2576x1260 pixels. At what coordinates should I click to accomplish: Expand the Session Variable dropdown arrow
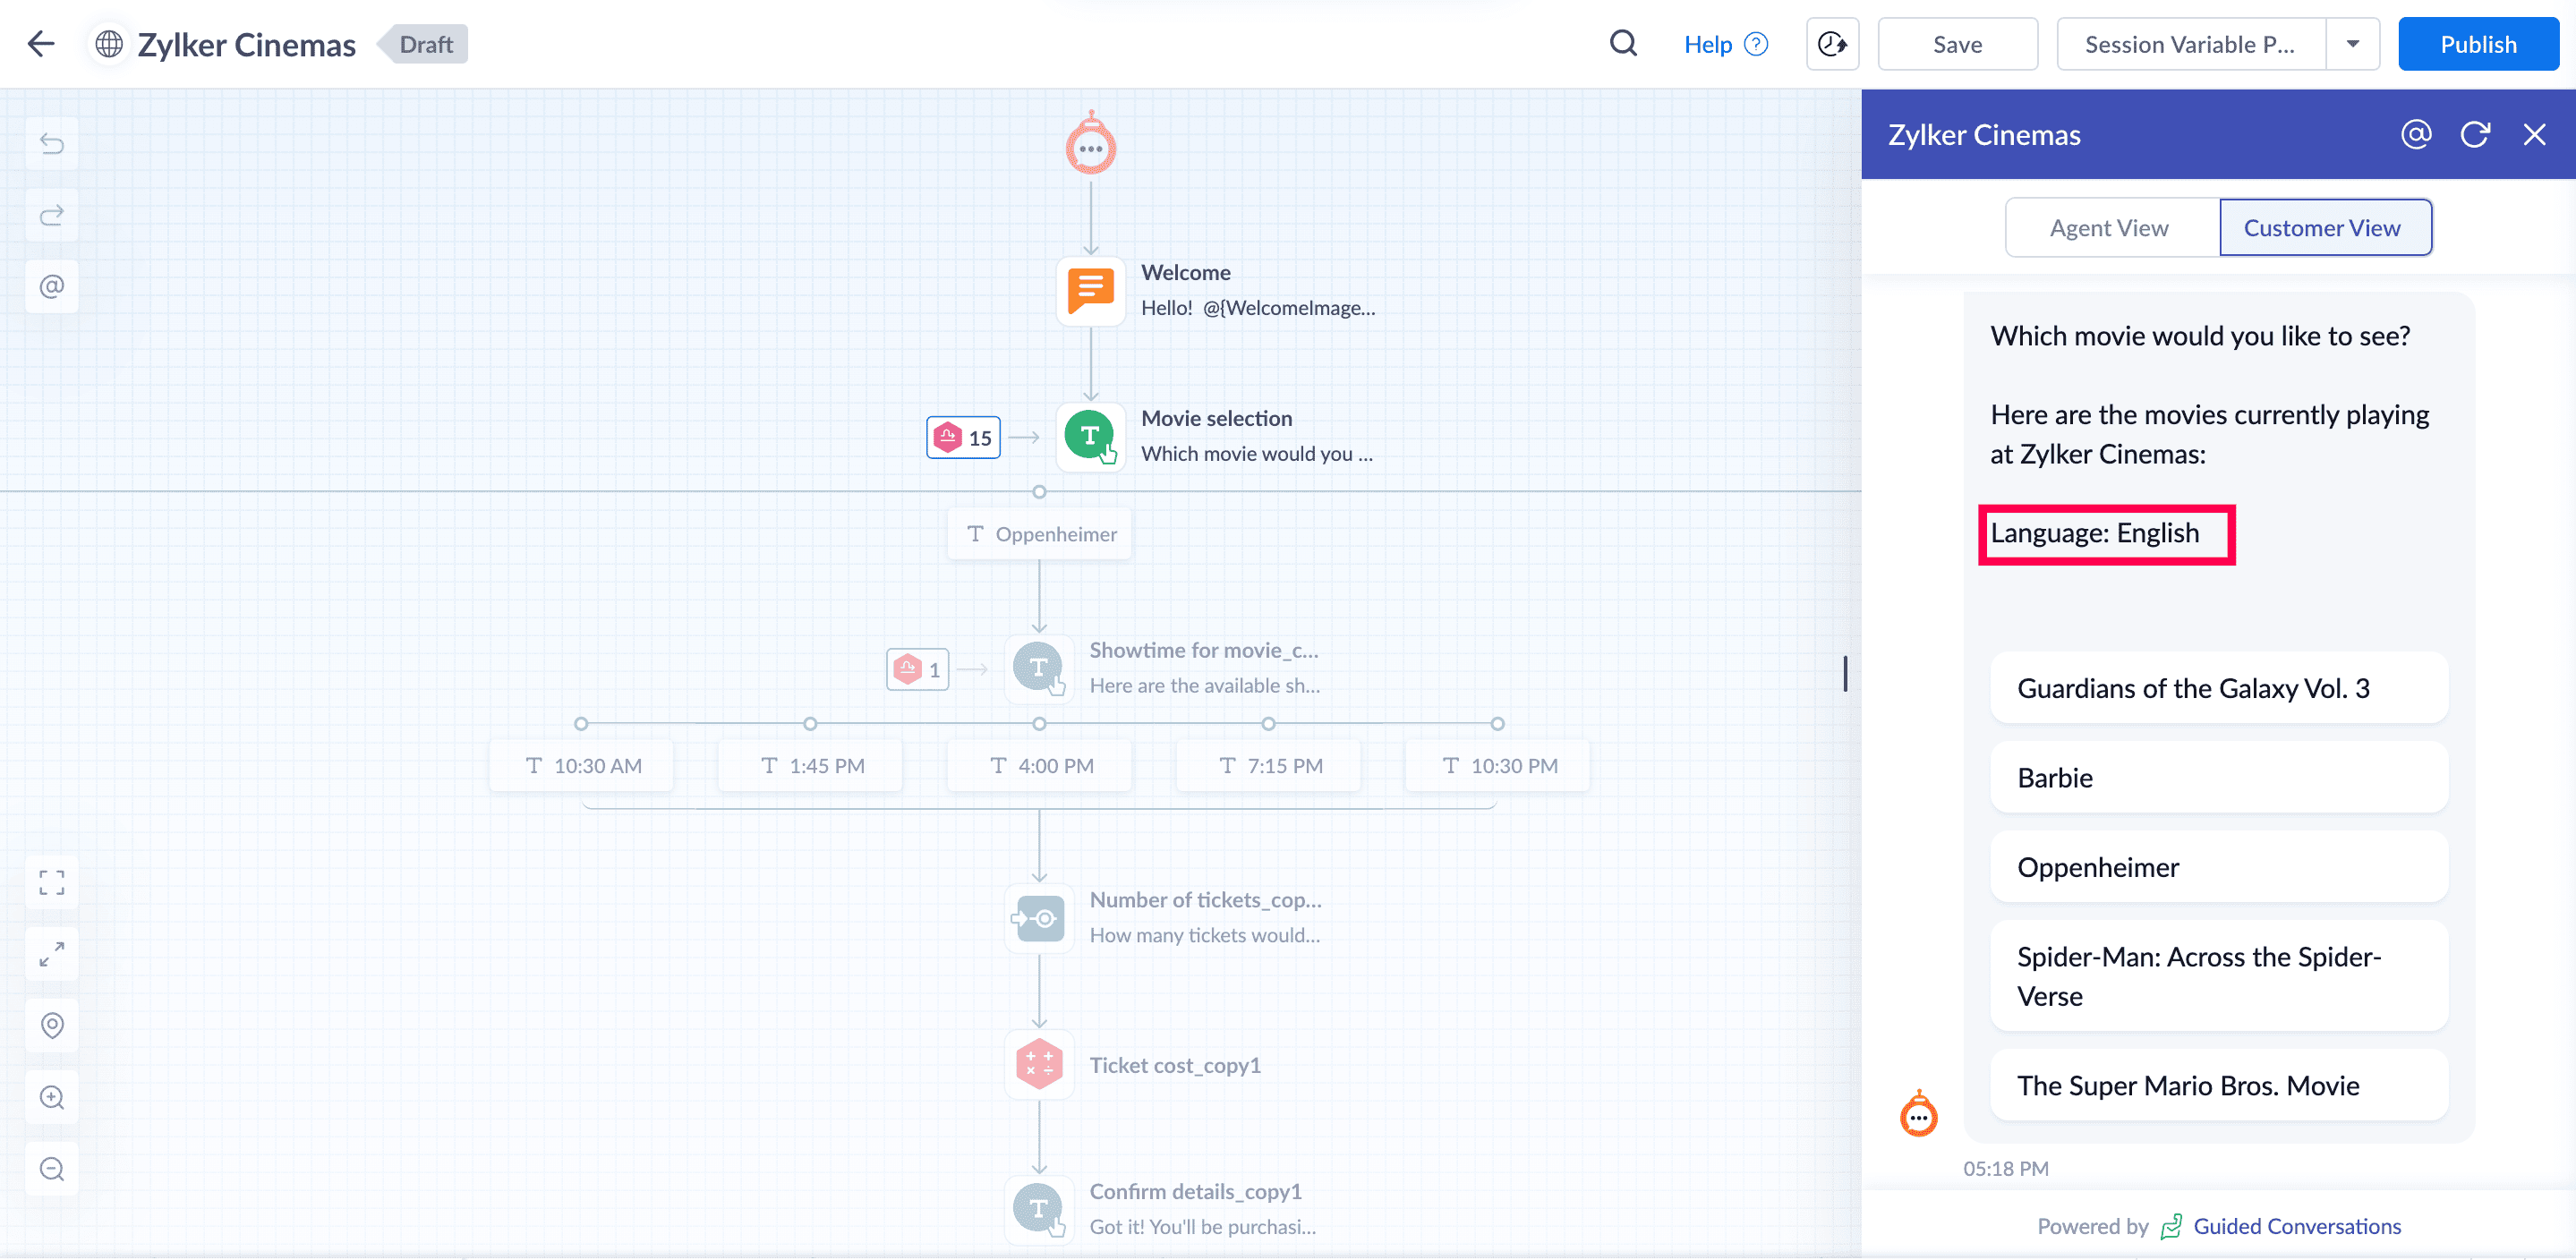point(2352,44)
